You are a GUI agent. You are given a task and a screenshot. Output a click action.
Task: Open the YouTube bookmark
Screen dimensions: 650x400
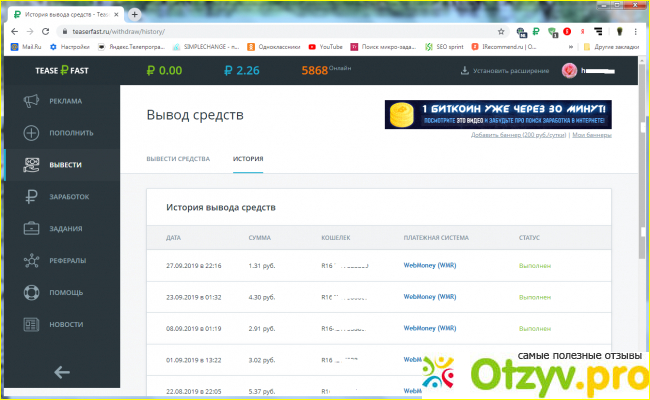click(x=326, y=46)
